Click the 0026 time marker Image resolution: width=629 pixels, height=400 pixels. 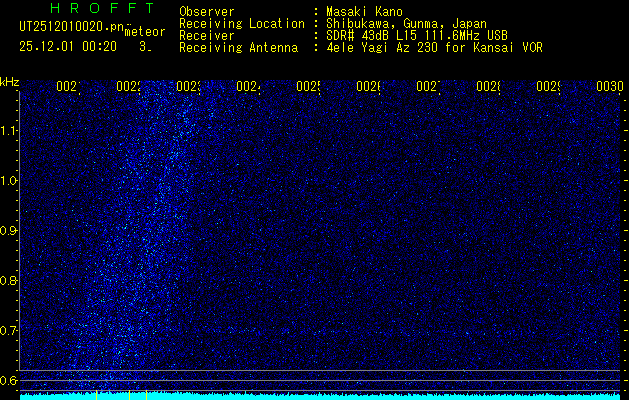[x=368, y=86]
